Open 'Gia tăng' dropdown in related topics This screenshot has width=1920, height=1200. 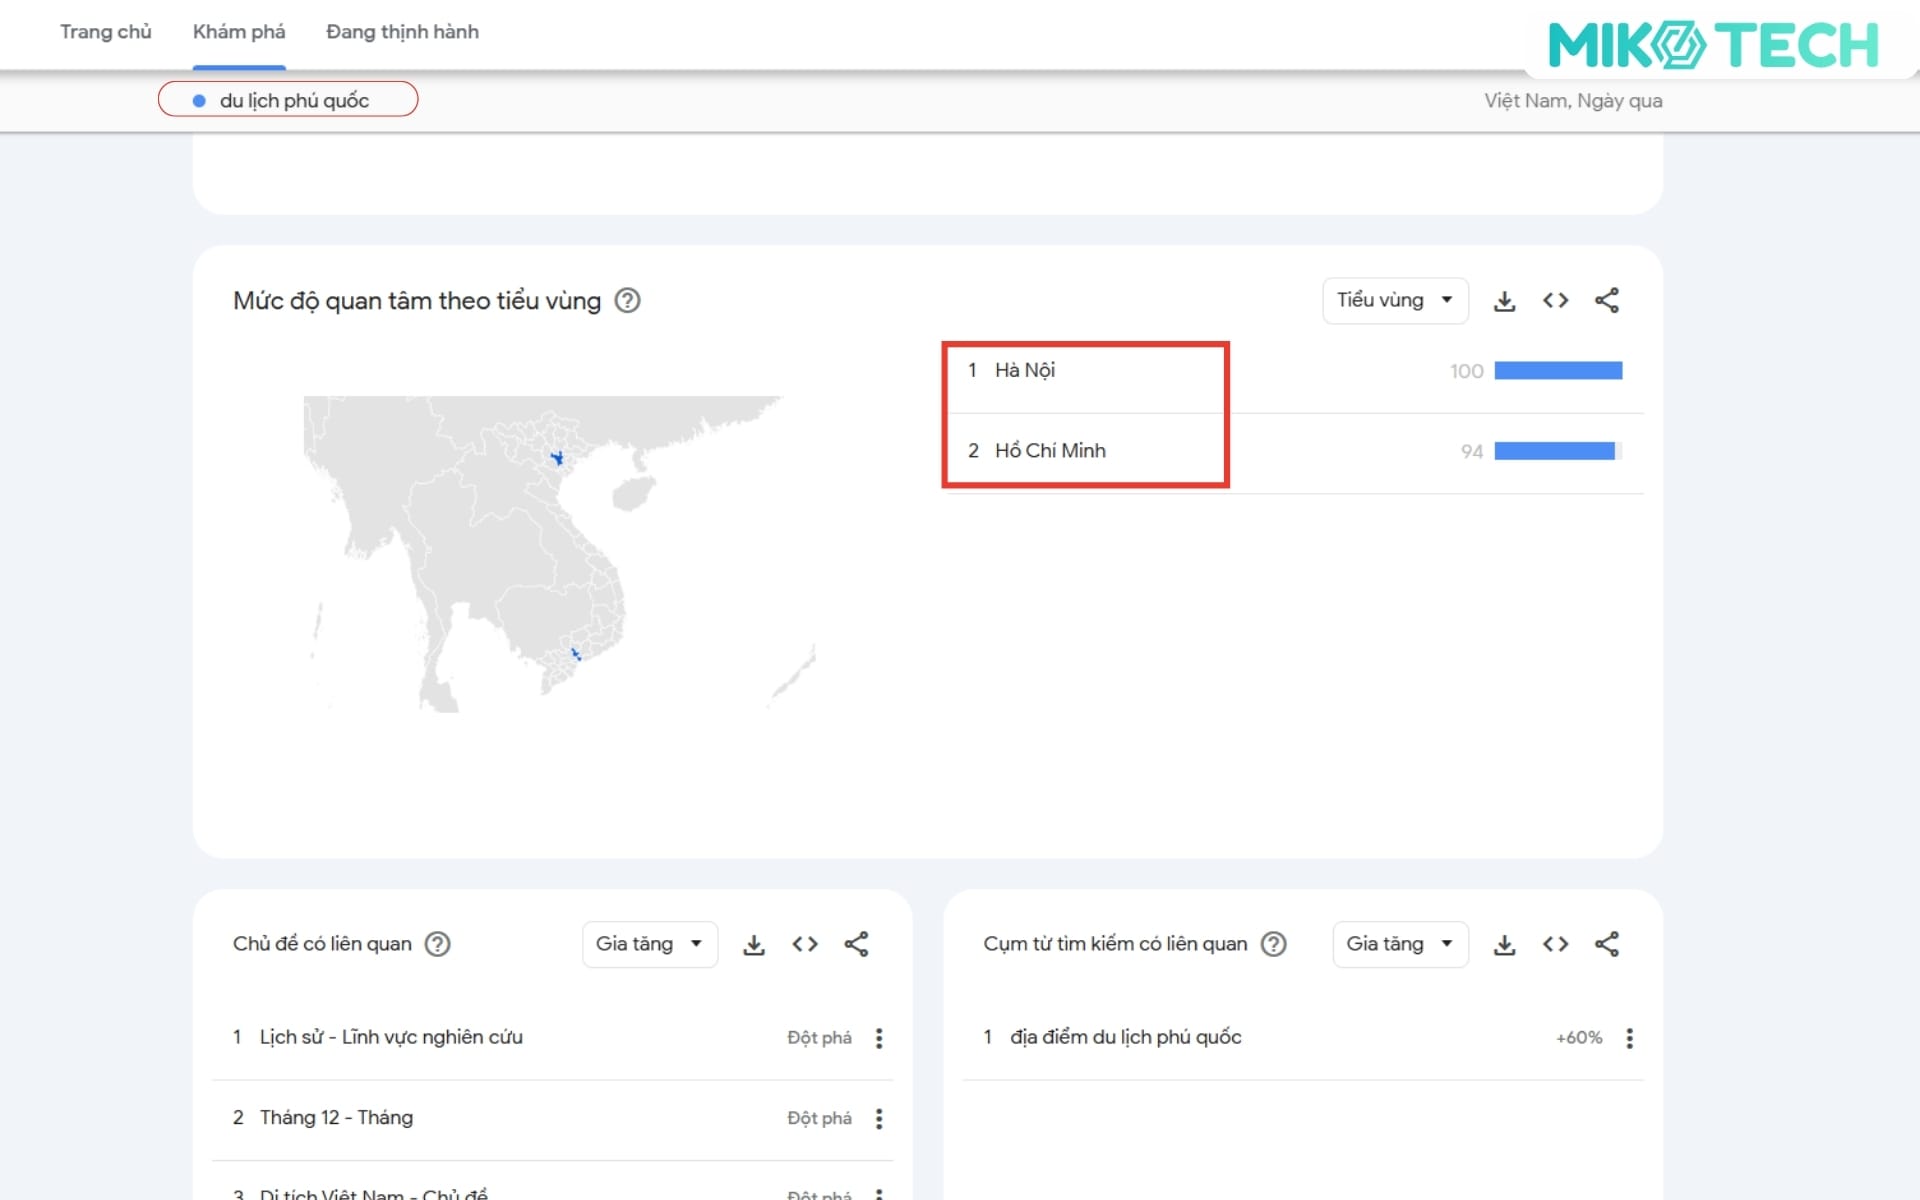(649, 945)
